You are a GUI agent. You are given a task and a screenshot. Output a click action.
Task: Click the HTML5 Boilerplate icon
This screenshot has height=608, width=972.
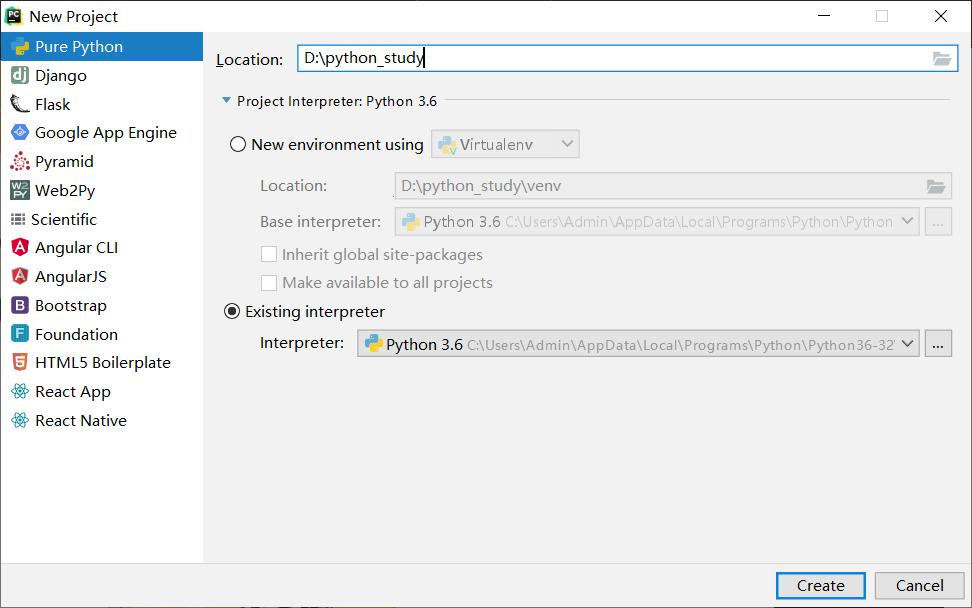19,363
